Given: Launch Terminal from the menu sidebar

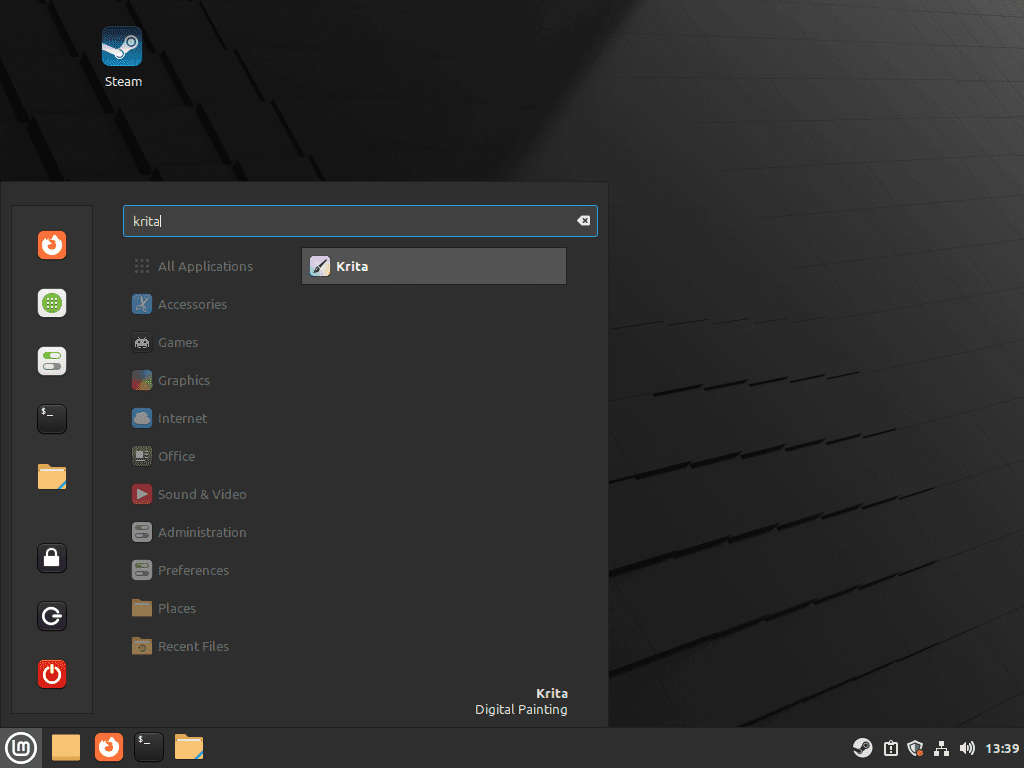Looking at the screenshot, I should click(x=52, y=419).
